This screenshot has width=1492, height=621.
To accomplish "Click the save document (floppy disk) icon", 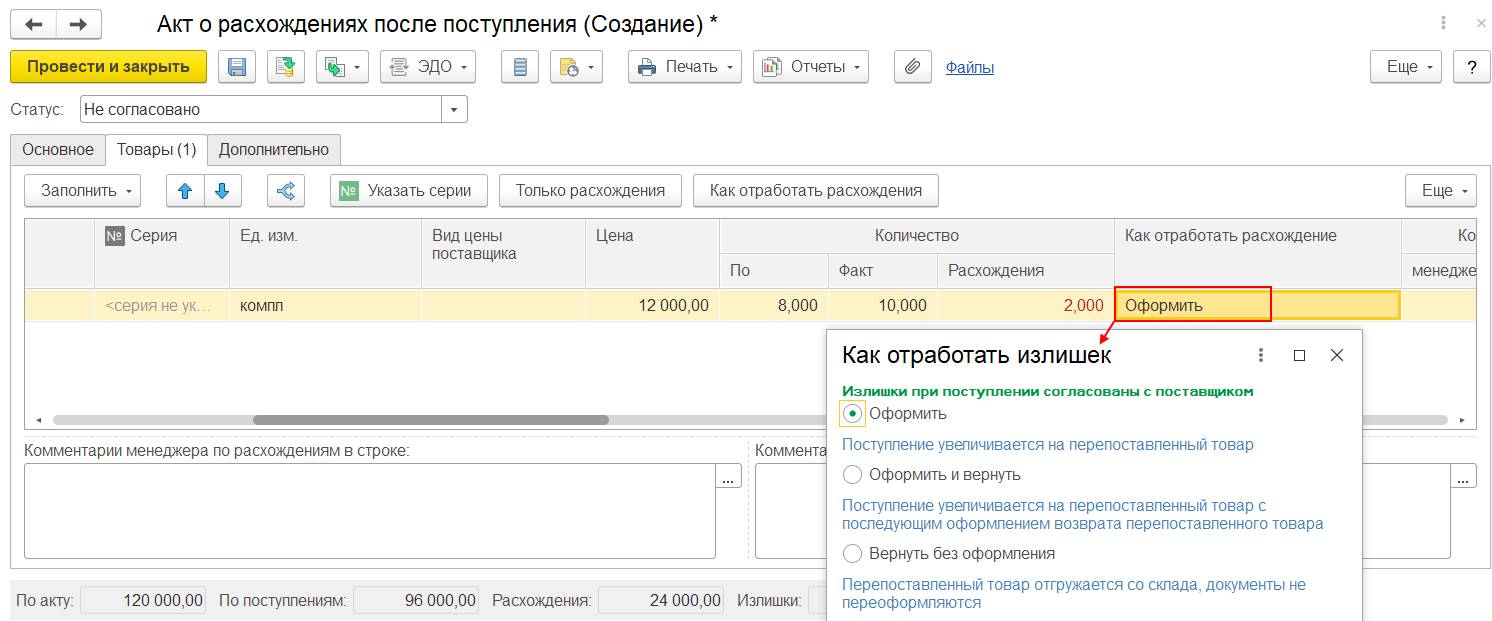I will pos(237,67).
